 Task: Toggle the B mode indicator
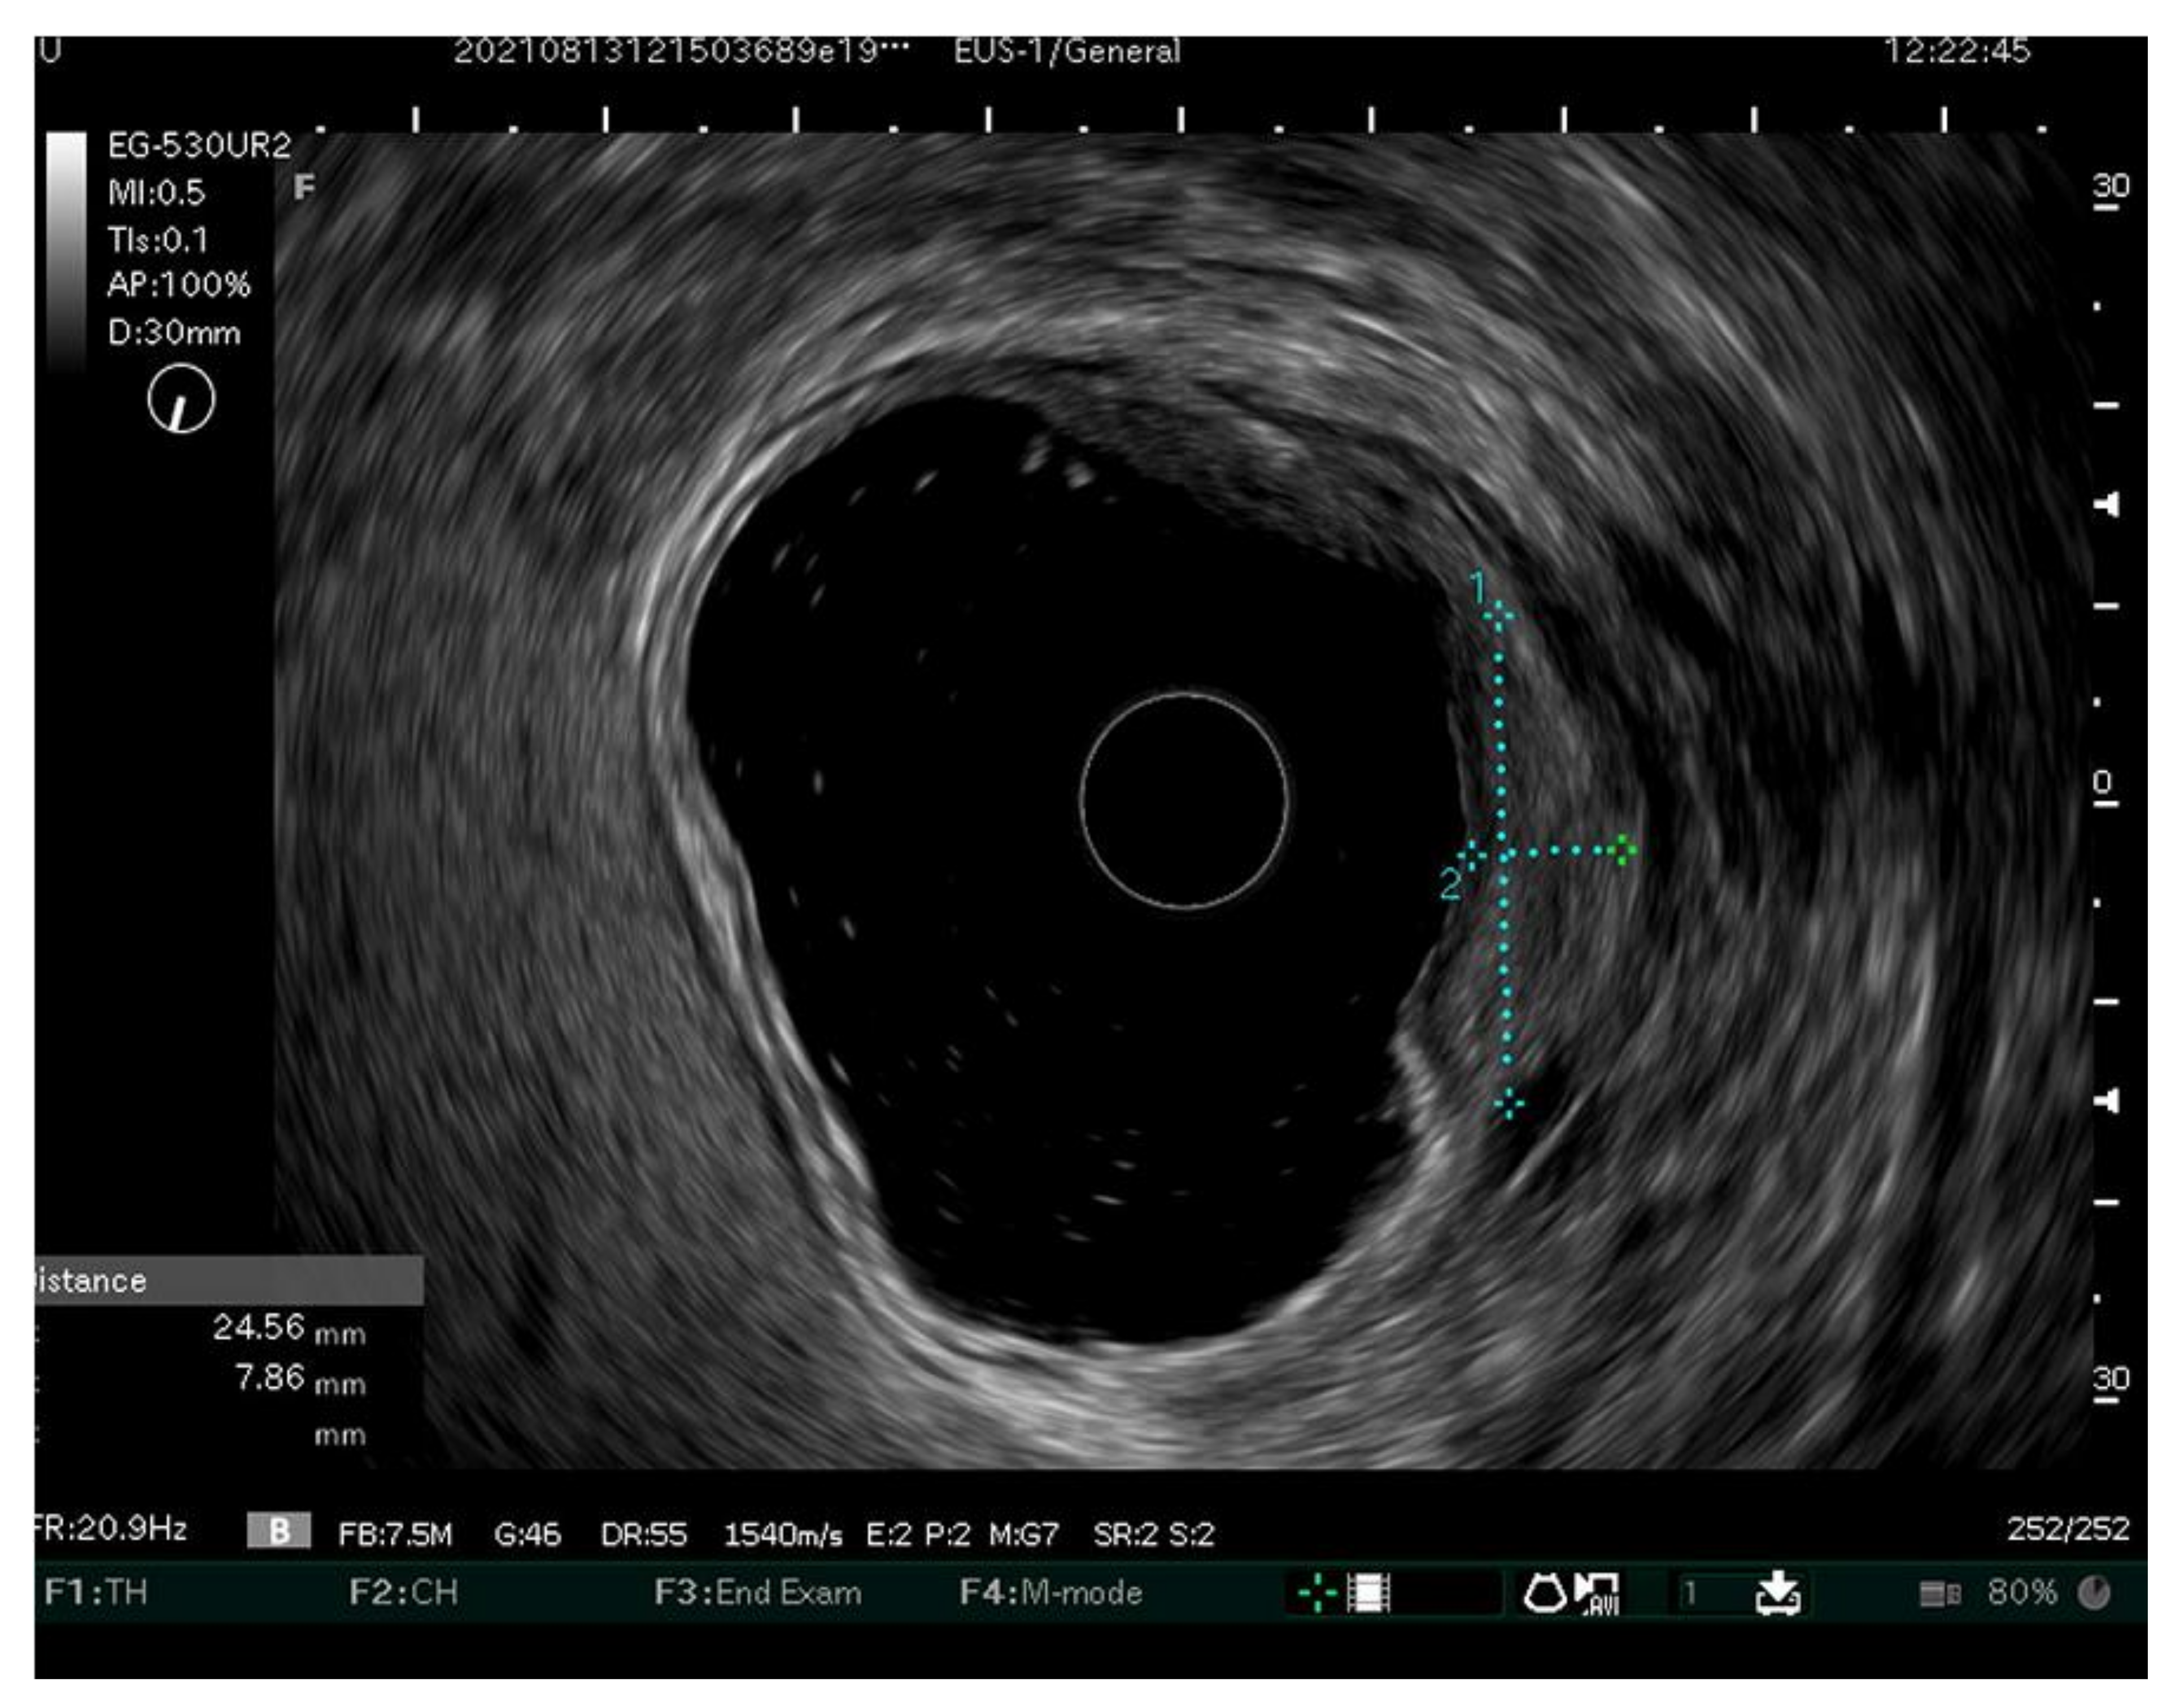click(x=279, y=1531)
